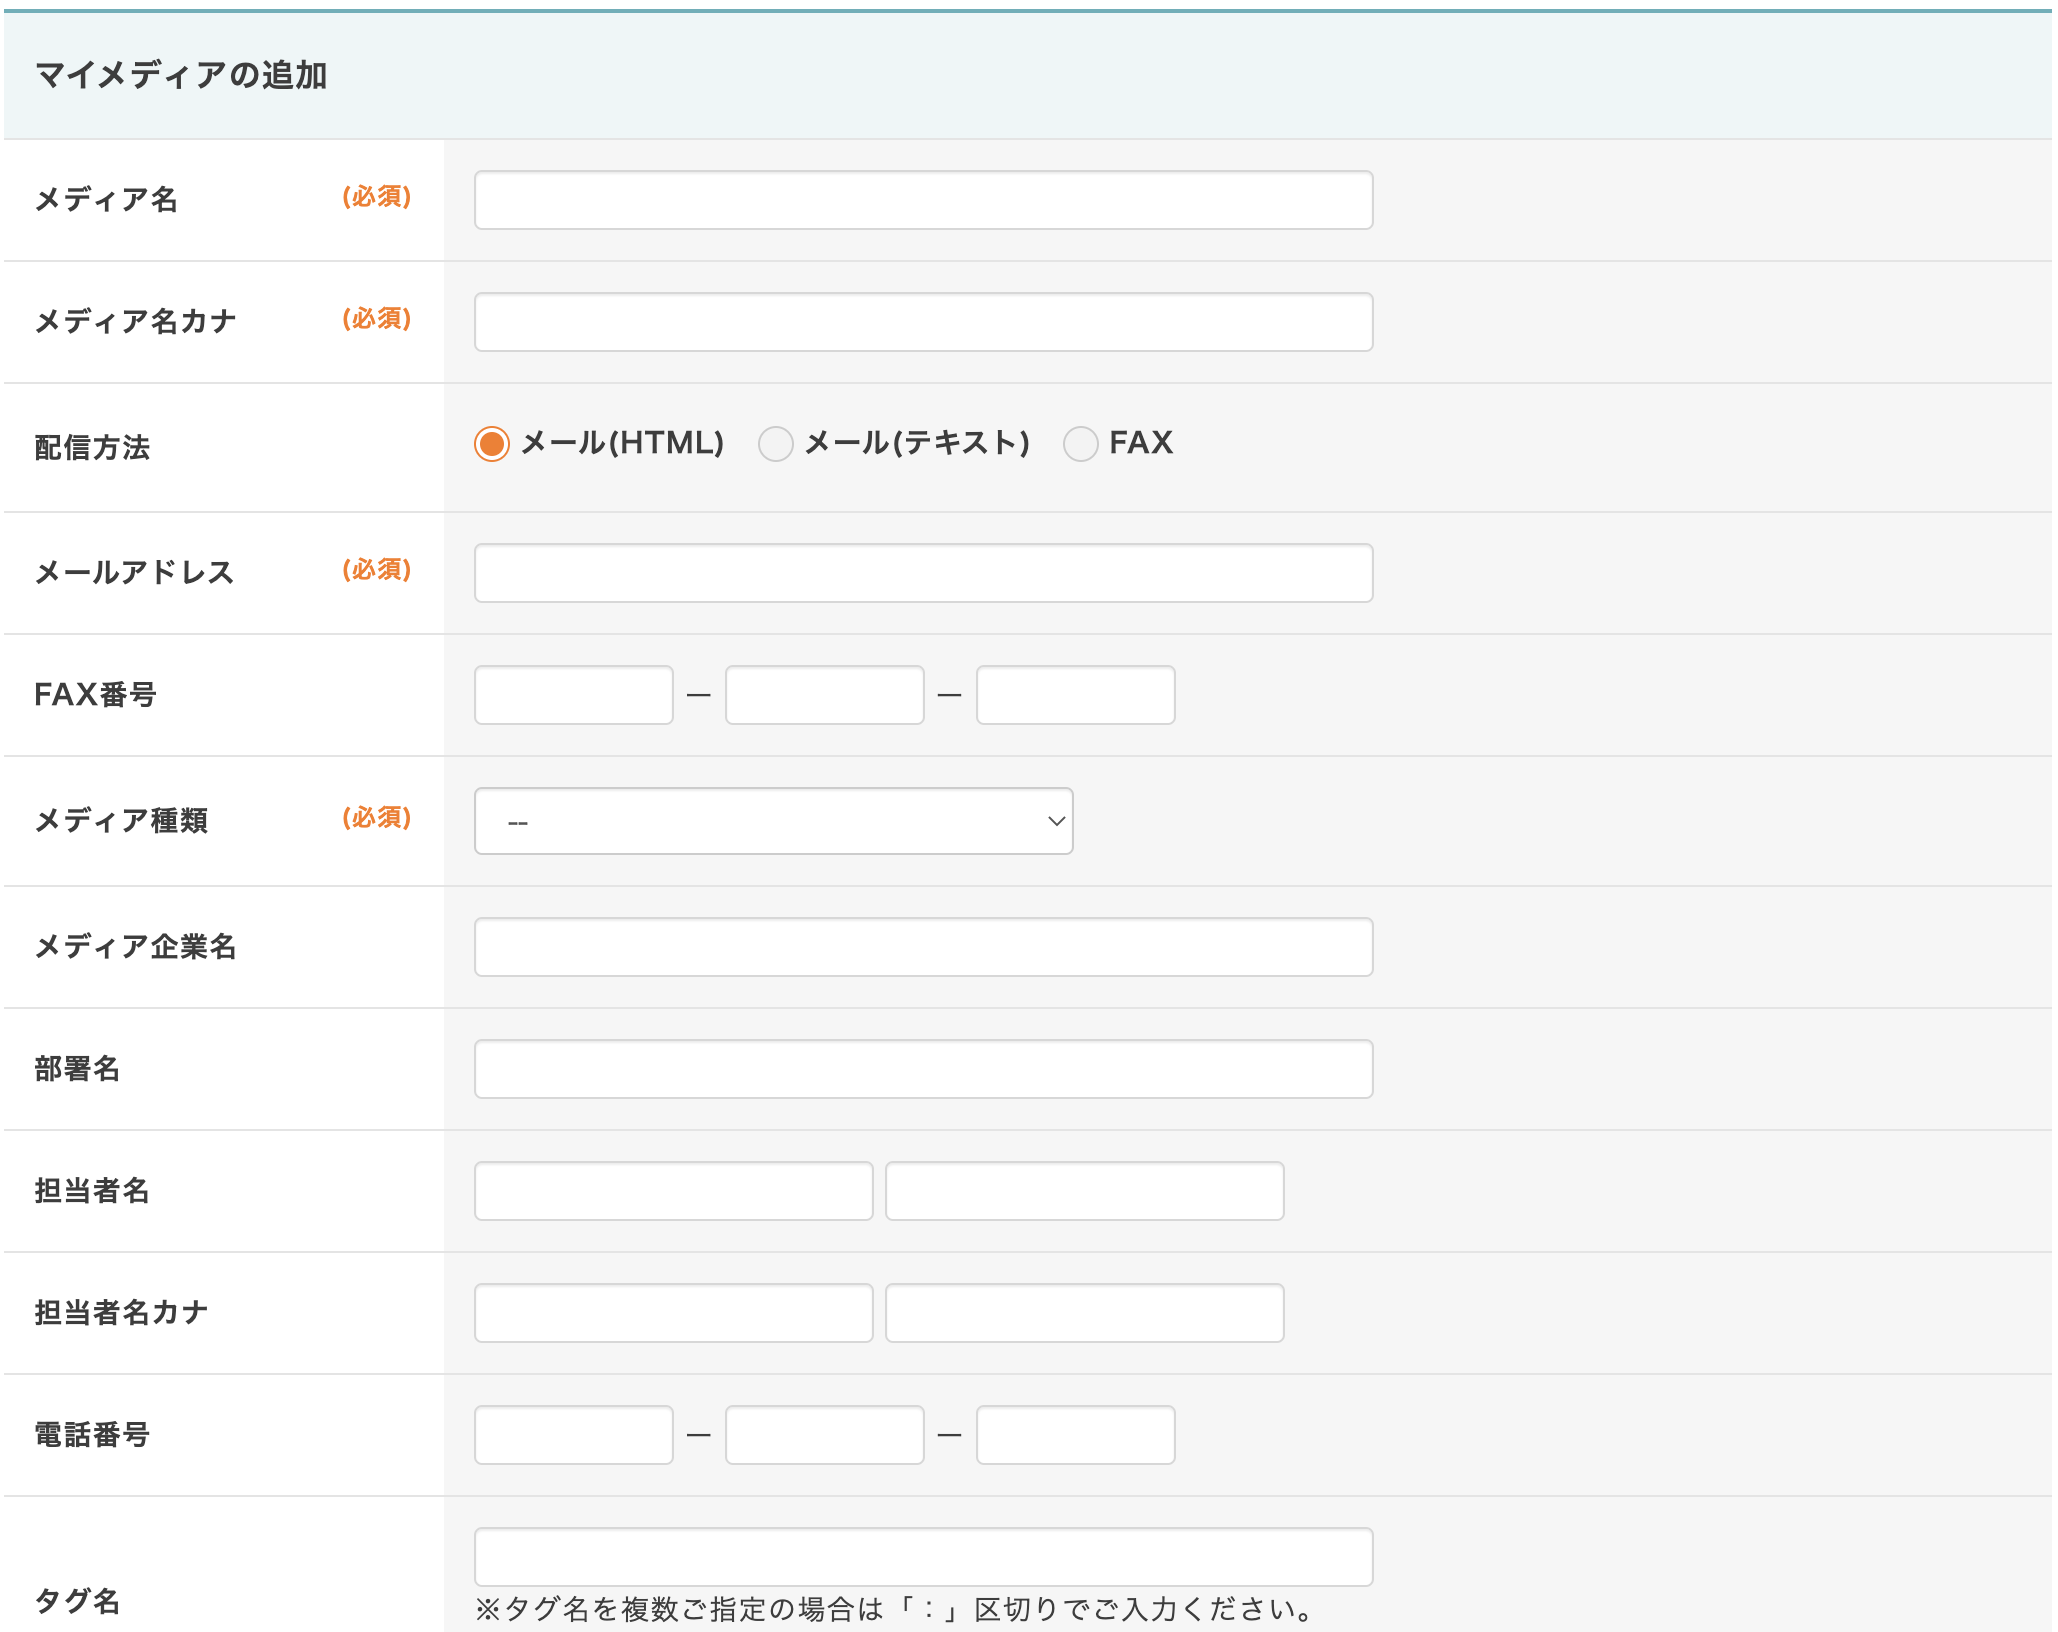Viewport: 2058px width, 1632px height.
Task: Click the middle FAX番号 box
Action: (824, 695)
